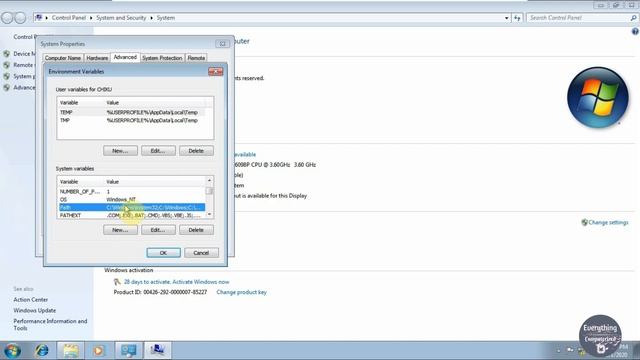Open the help question mark icon
This screenshot has height=360, width=640.
pyautogui.click(x=635, y=31)
